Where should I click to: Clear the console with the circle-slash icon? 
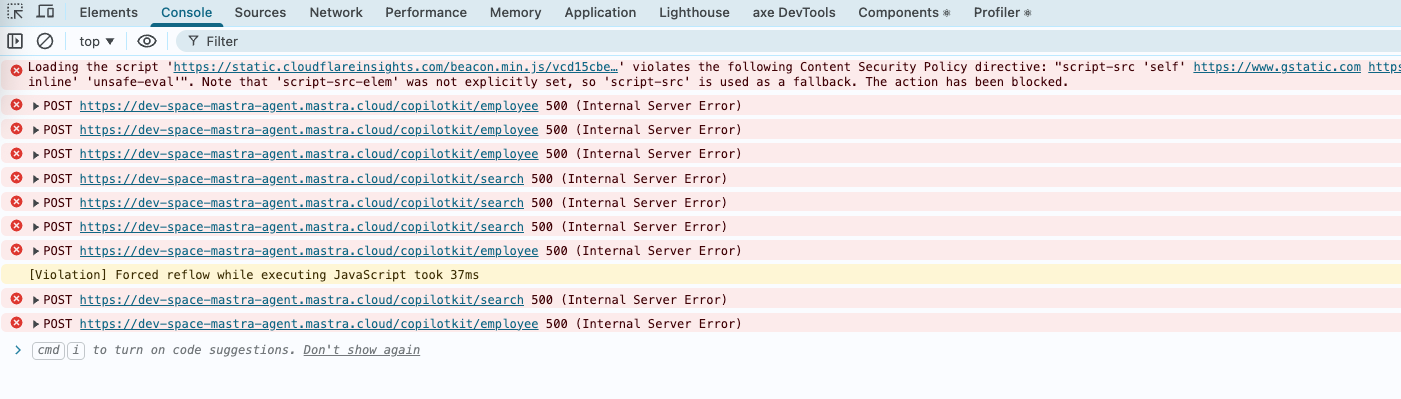45,41
